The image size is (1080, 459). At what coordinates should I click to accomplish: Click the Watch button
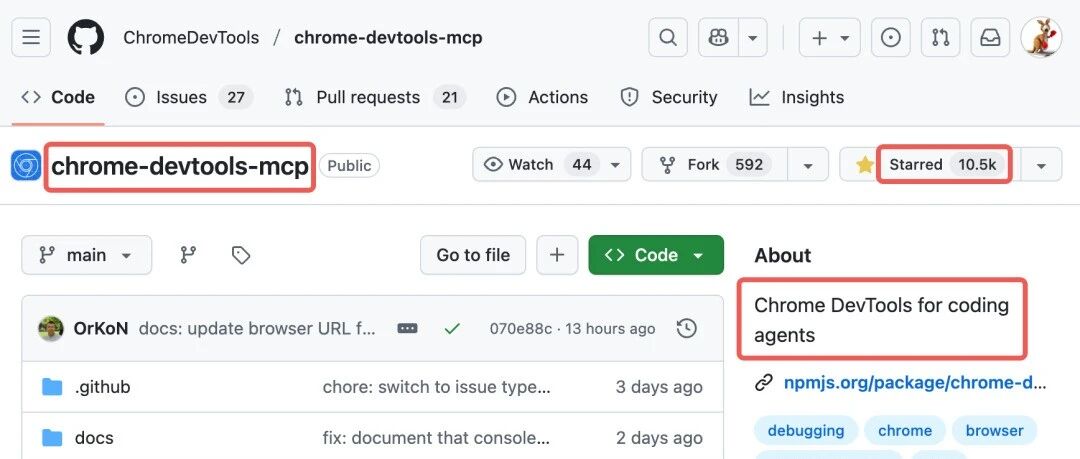coord(551,165)
